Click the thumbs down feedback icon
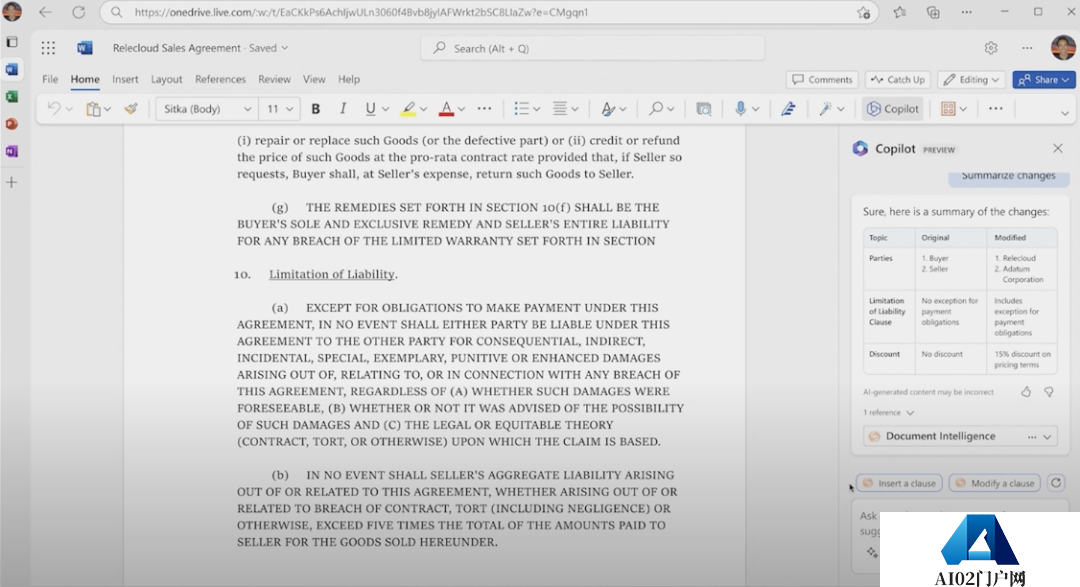The width and height of the screenshot is (1080, 587). [x=1048, y=392]
